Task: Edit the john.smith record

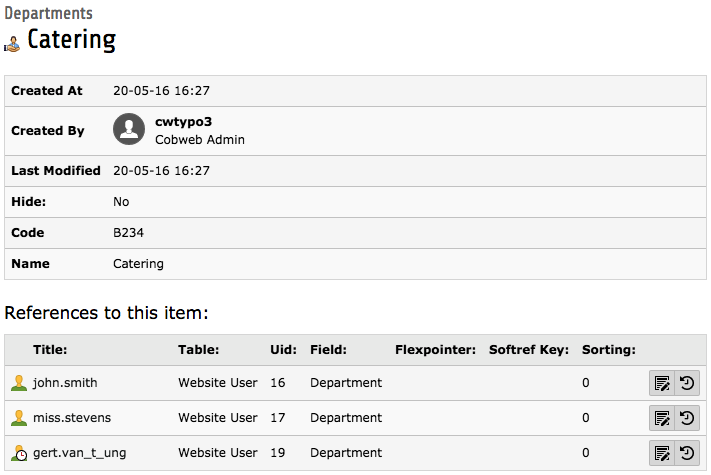Action: (x=662, y=383)
